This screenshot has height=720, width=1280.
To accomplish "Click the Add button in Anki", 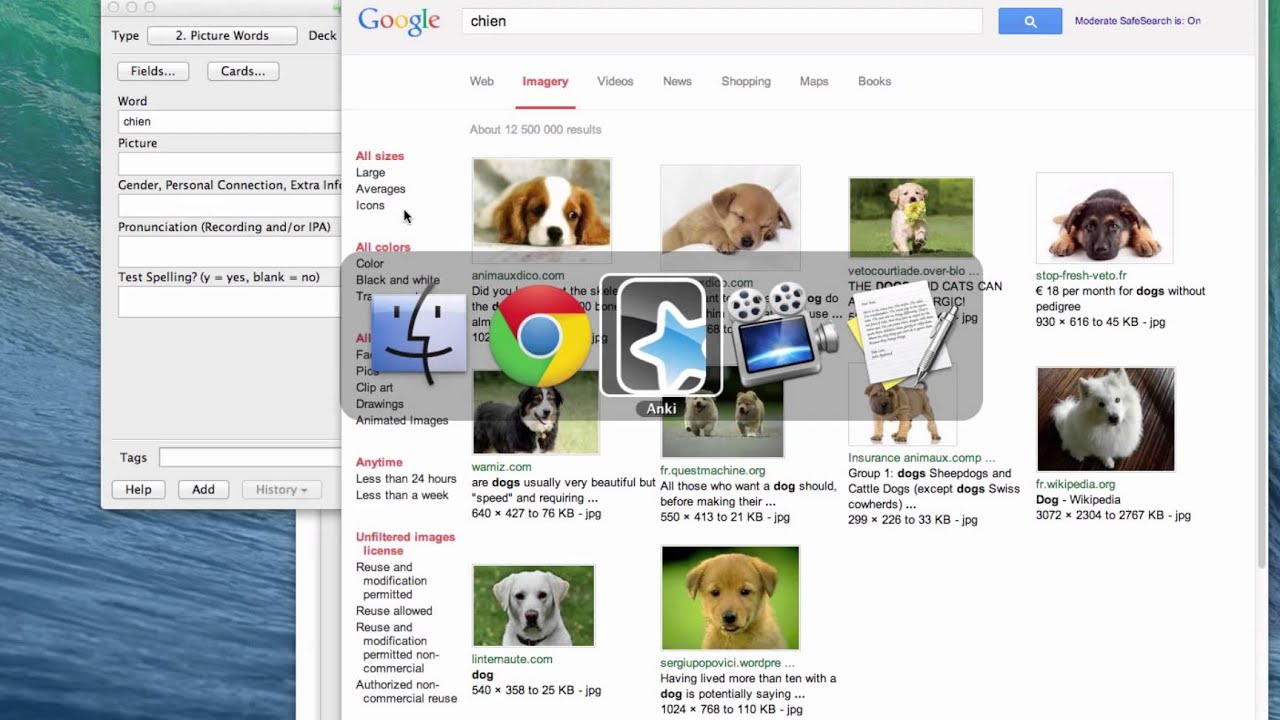I will click(203, 489).
